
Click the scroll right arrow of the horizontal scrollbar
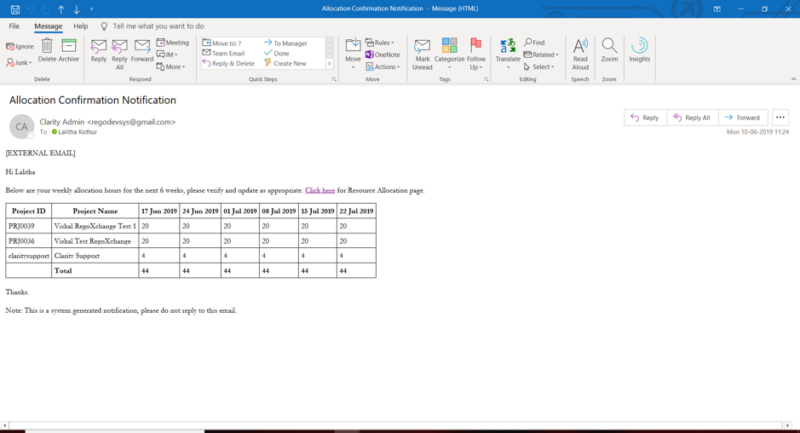point(788,425)
